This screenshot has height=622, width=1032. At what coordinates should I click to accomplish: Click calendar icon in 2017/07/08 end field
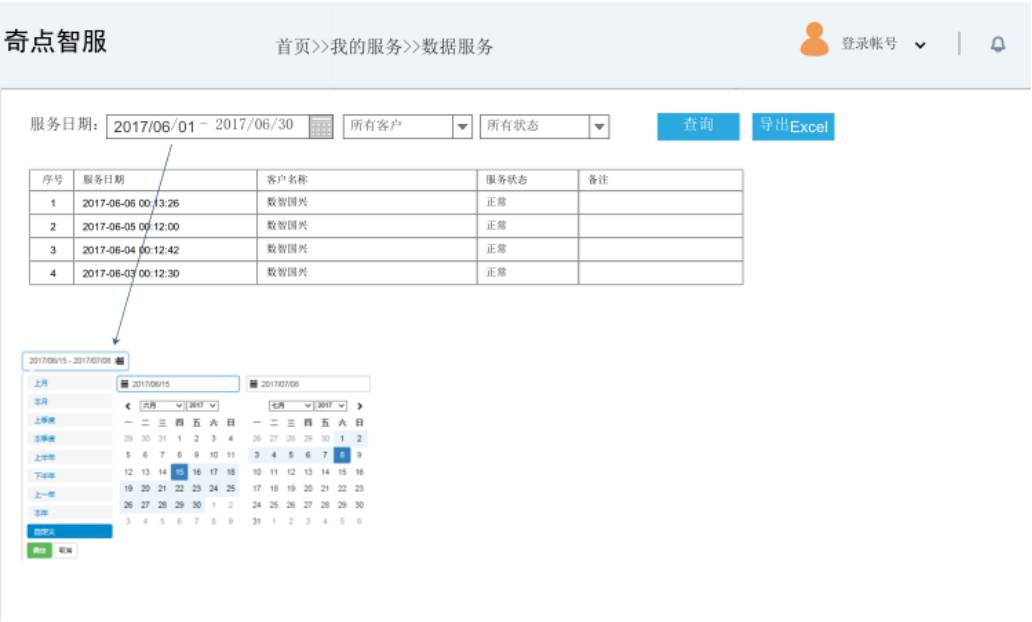click(x=254, y=384)
